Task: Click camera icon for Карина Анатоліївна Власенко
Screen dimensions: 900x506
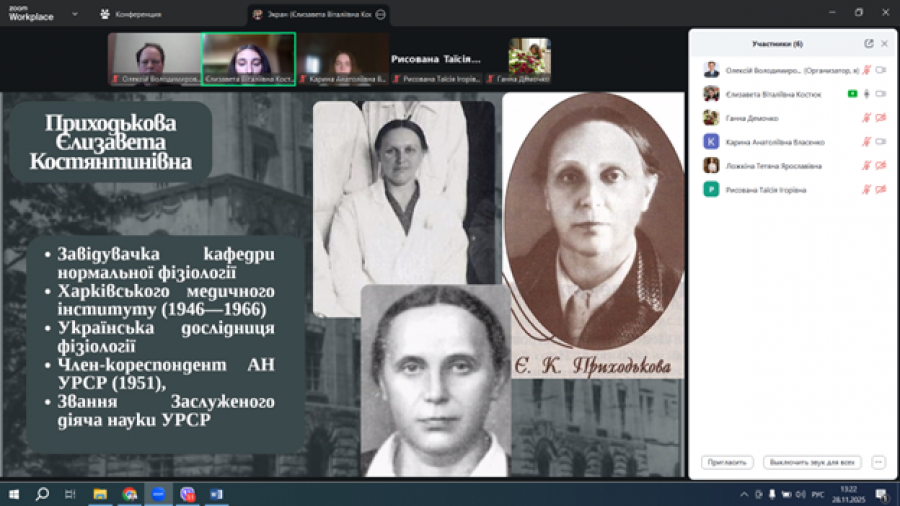Action: tap(881, 142)
